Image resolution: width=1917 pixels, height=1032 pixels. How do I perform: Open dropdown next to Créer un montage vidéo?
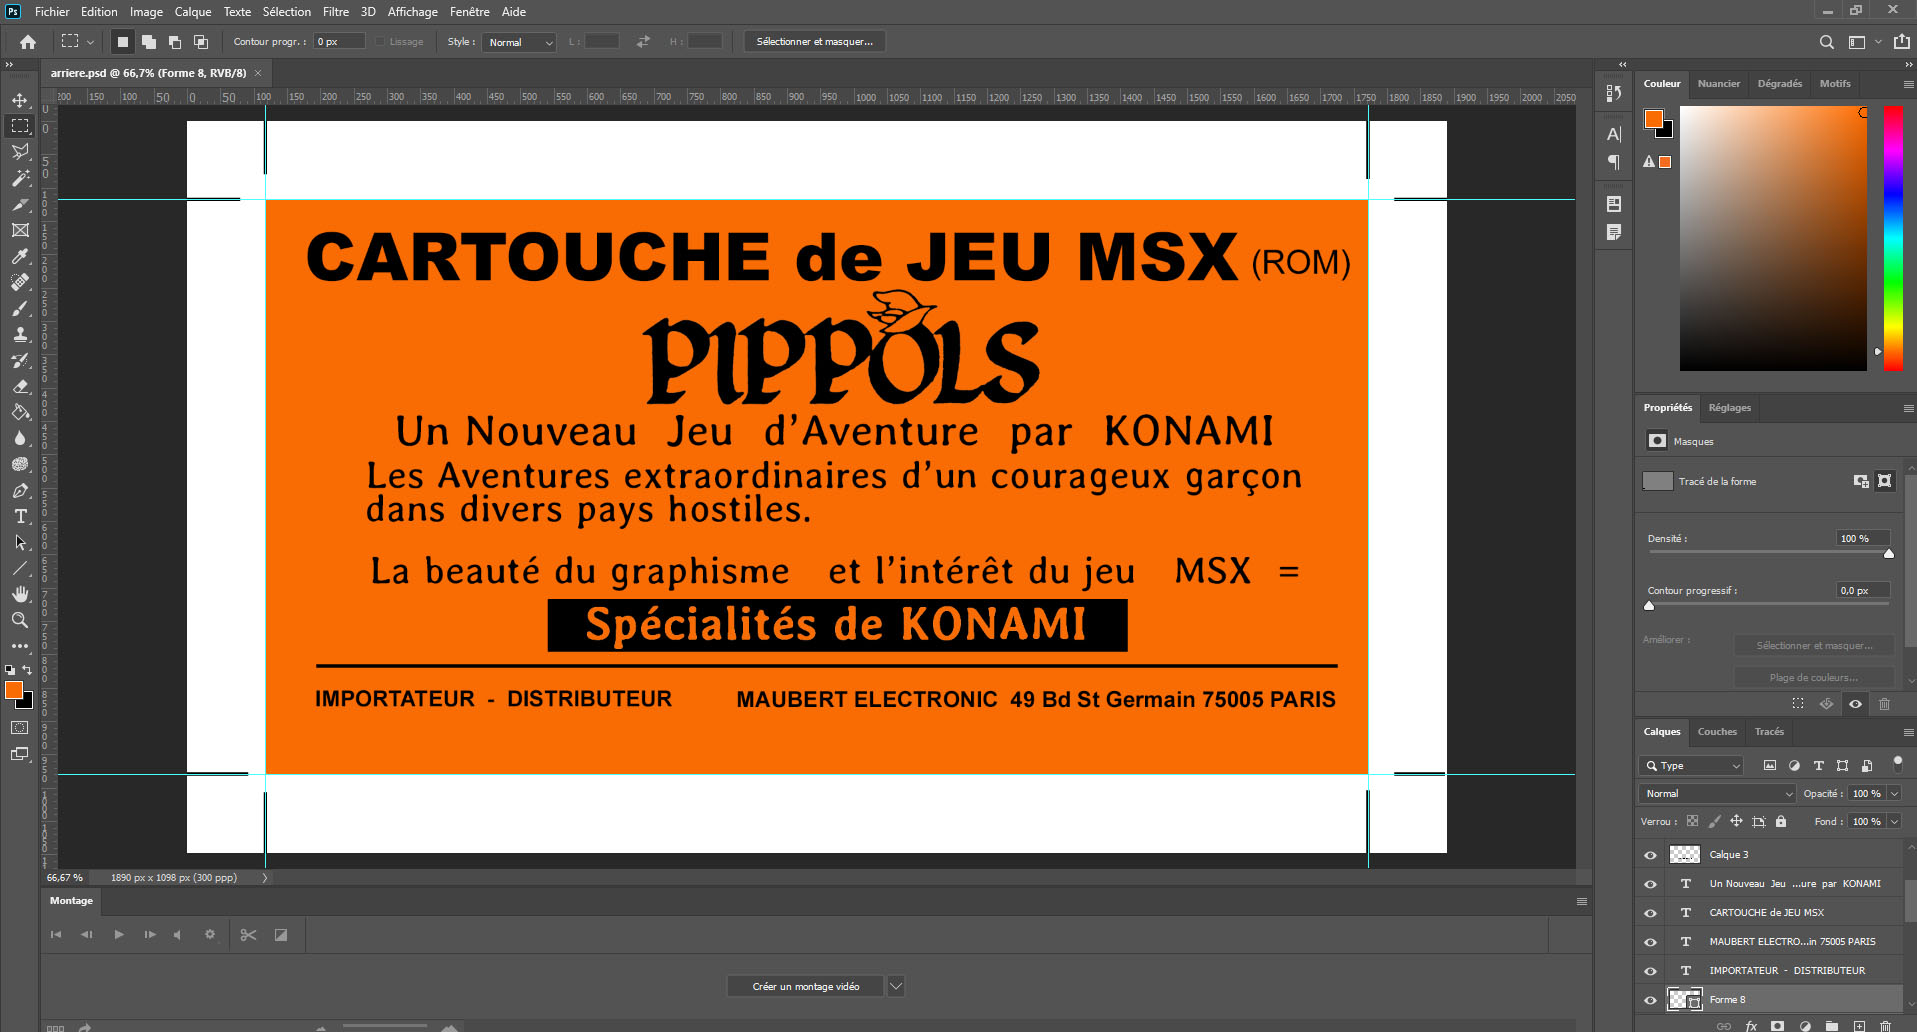click(896, 986)
